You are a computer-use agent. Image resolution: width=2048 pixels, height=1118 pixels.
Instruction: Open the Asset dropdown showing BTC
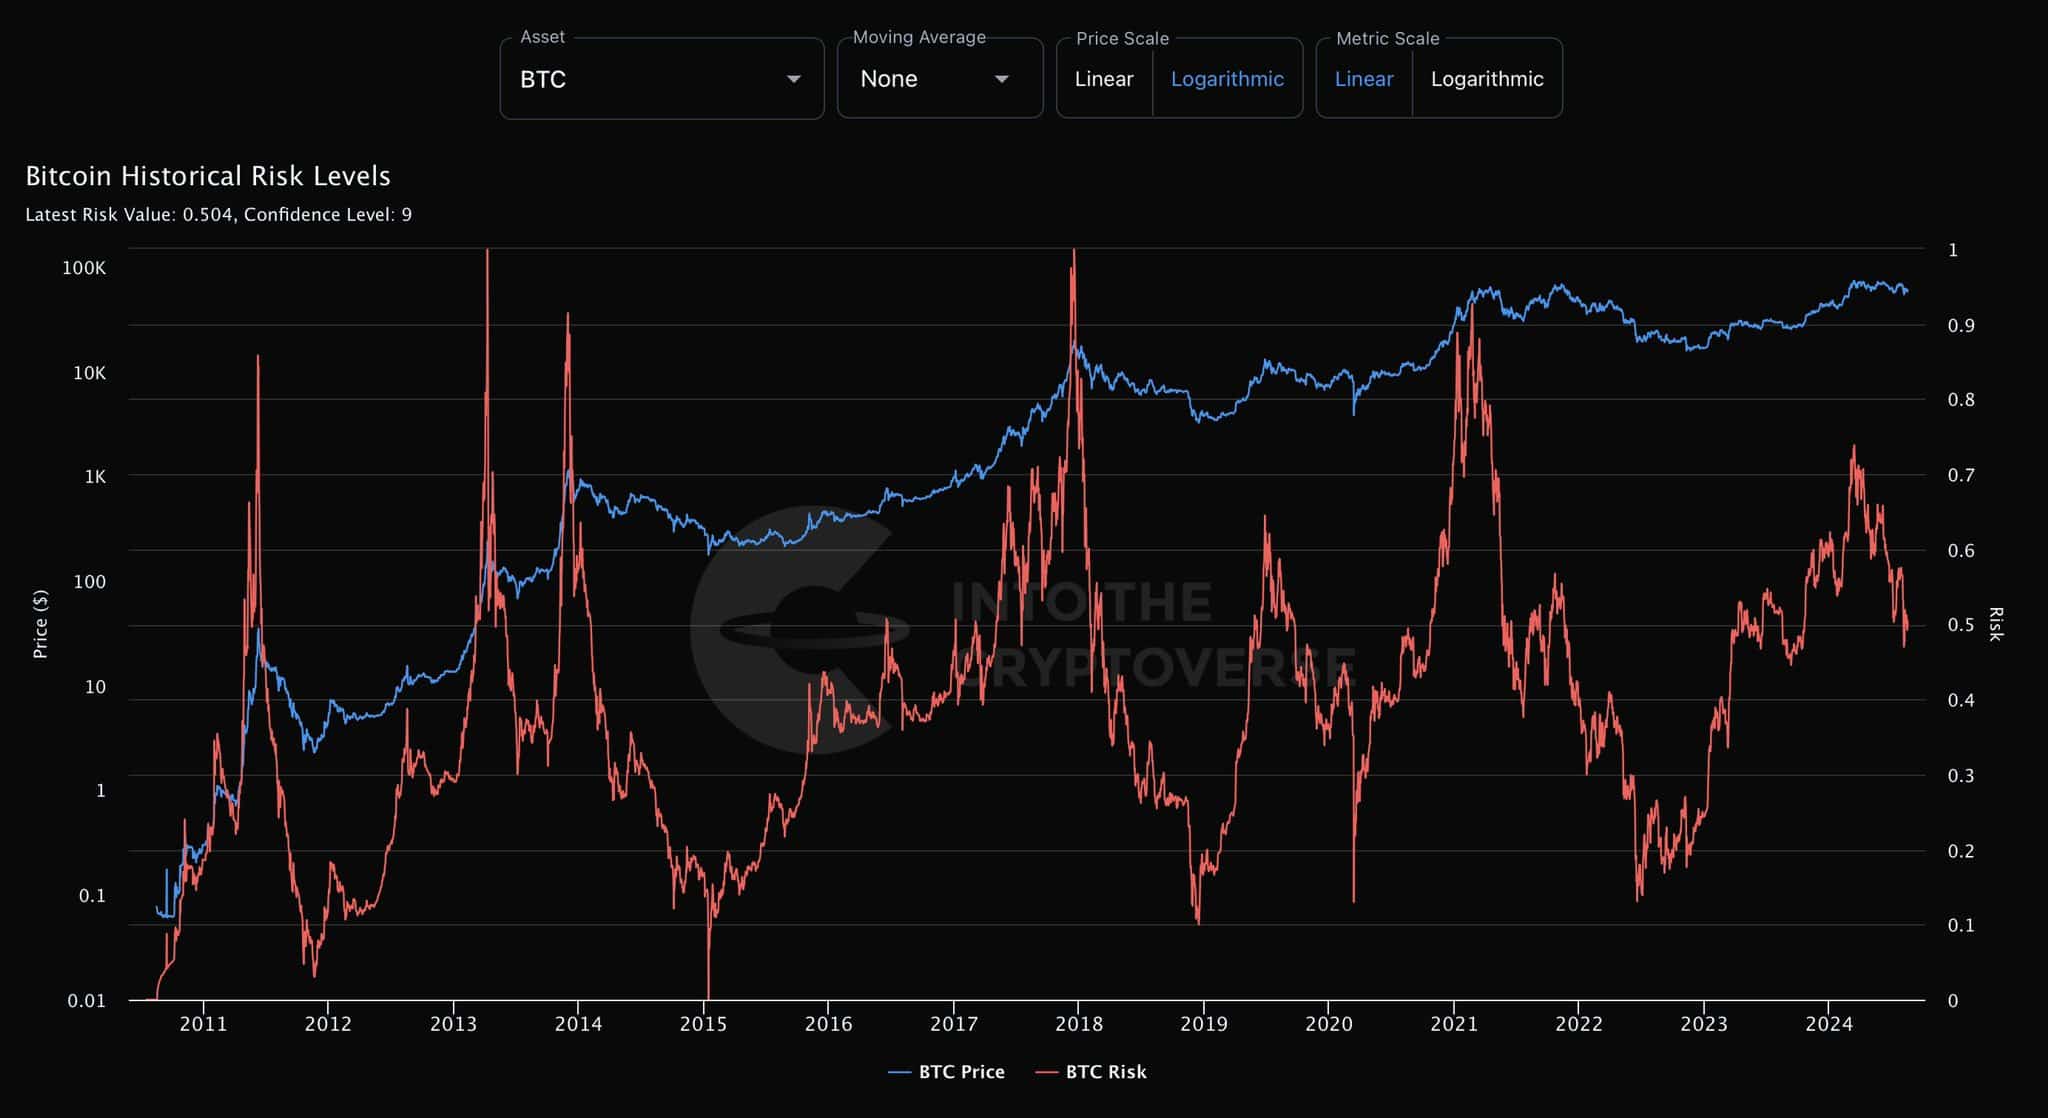(662, 79)
